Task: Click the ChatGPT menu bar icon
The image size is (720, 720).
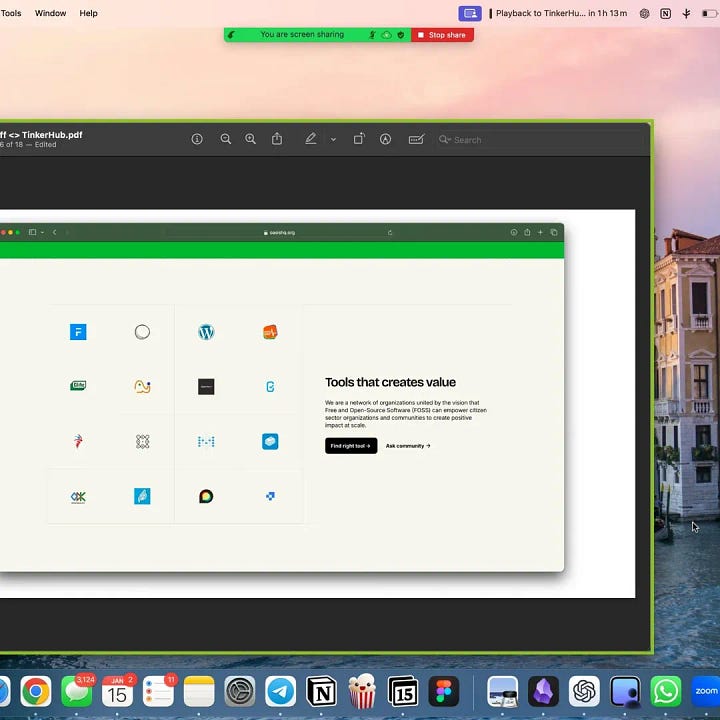Action: (644, 13)
